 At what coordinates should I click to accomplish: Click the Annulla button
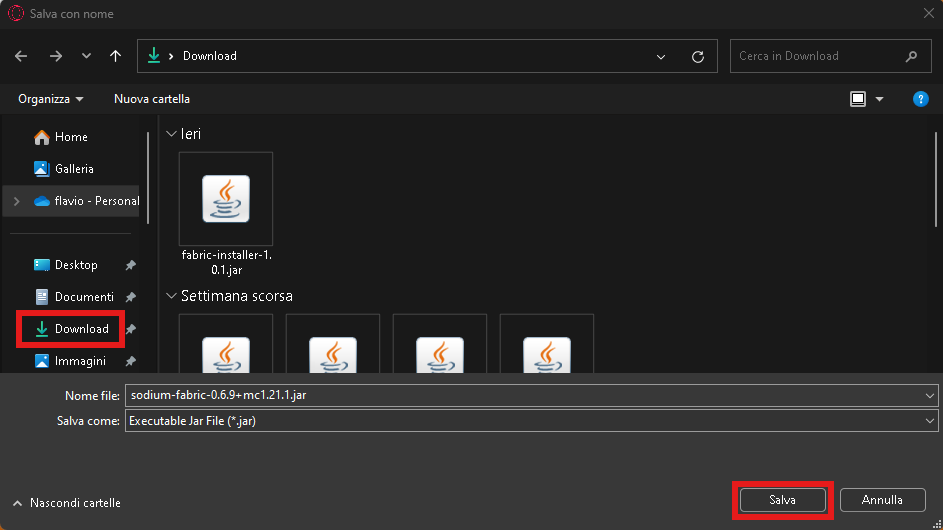882,500
